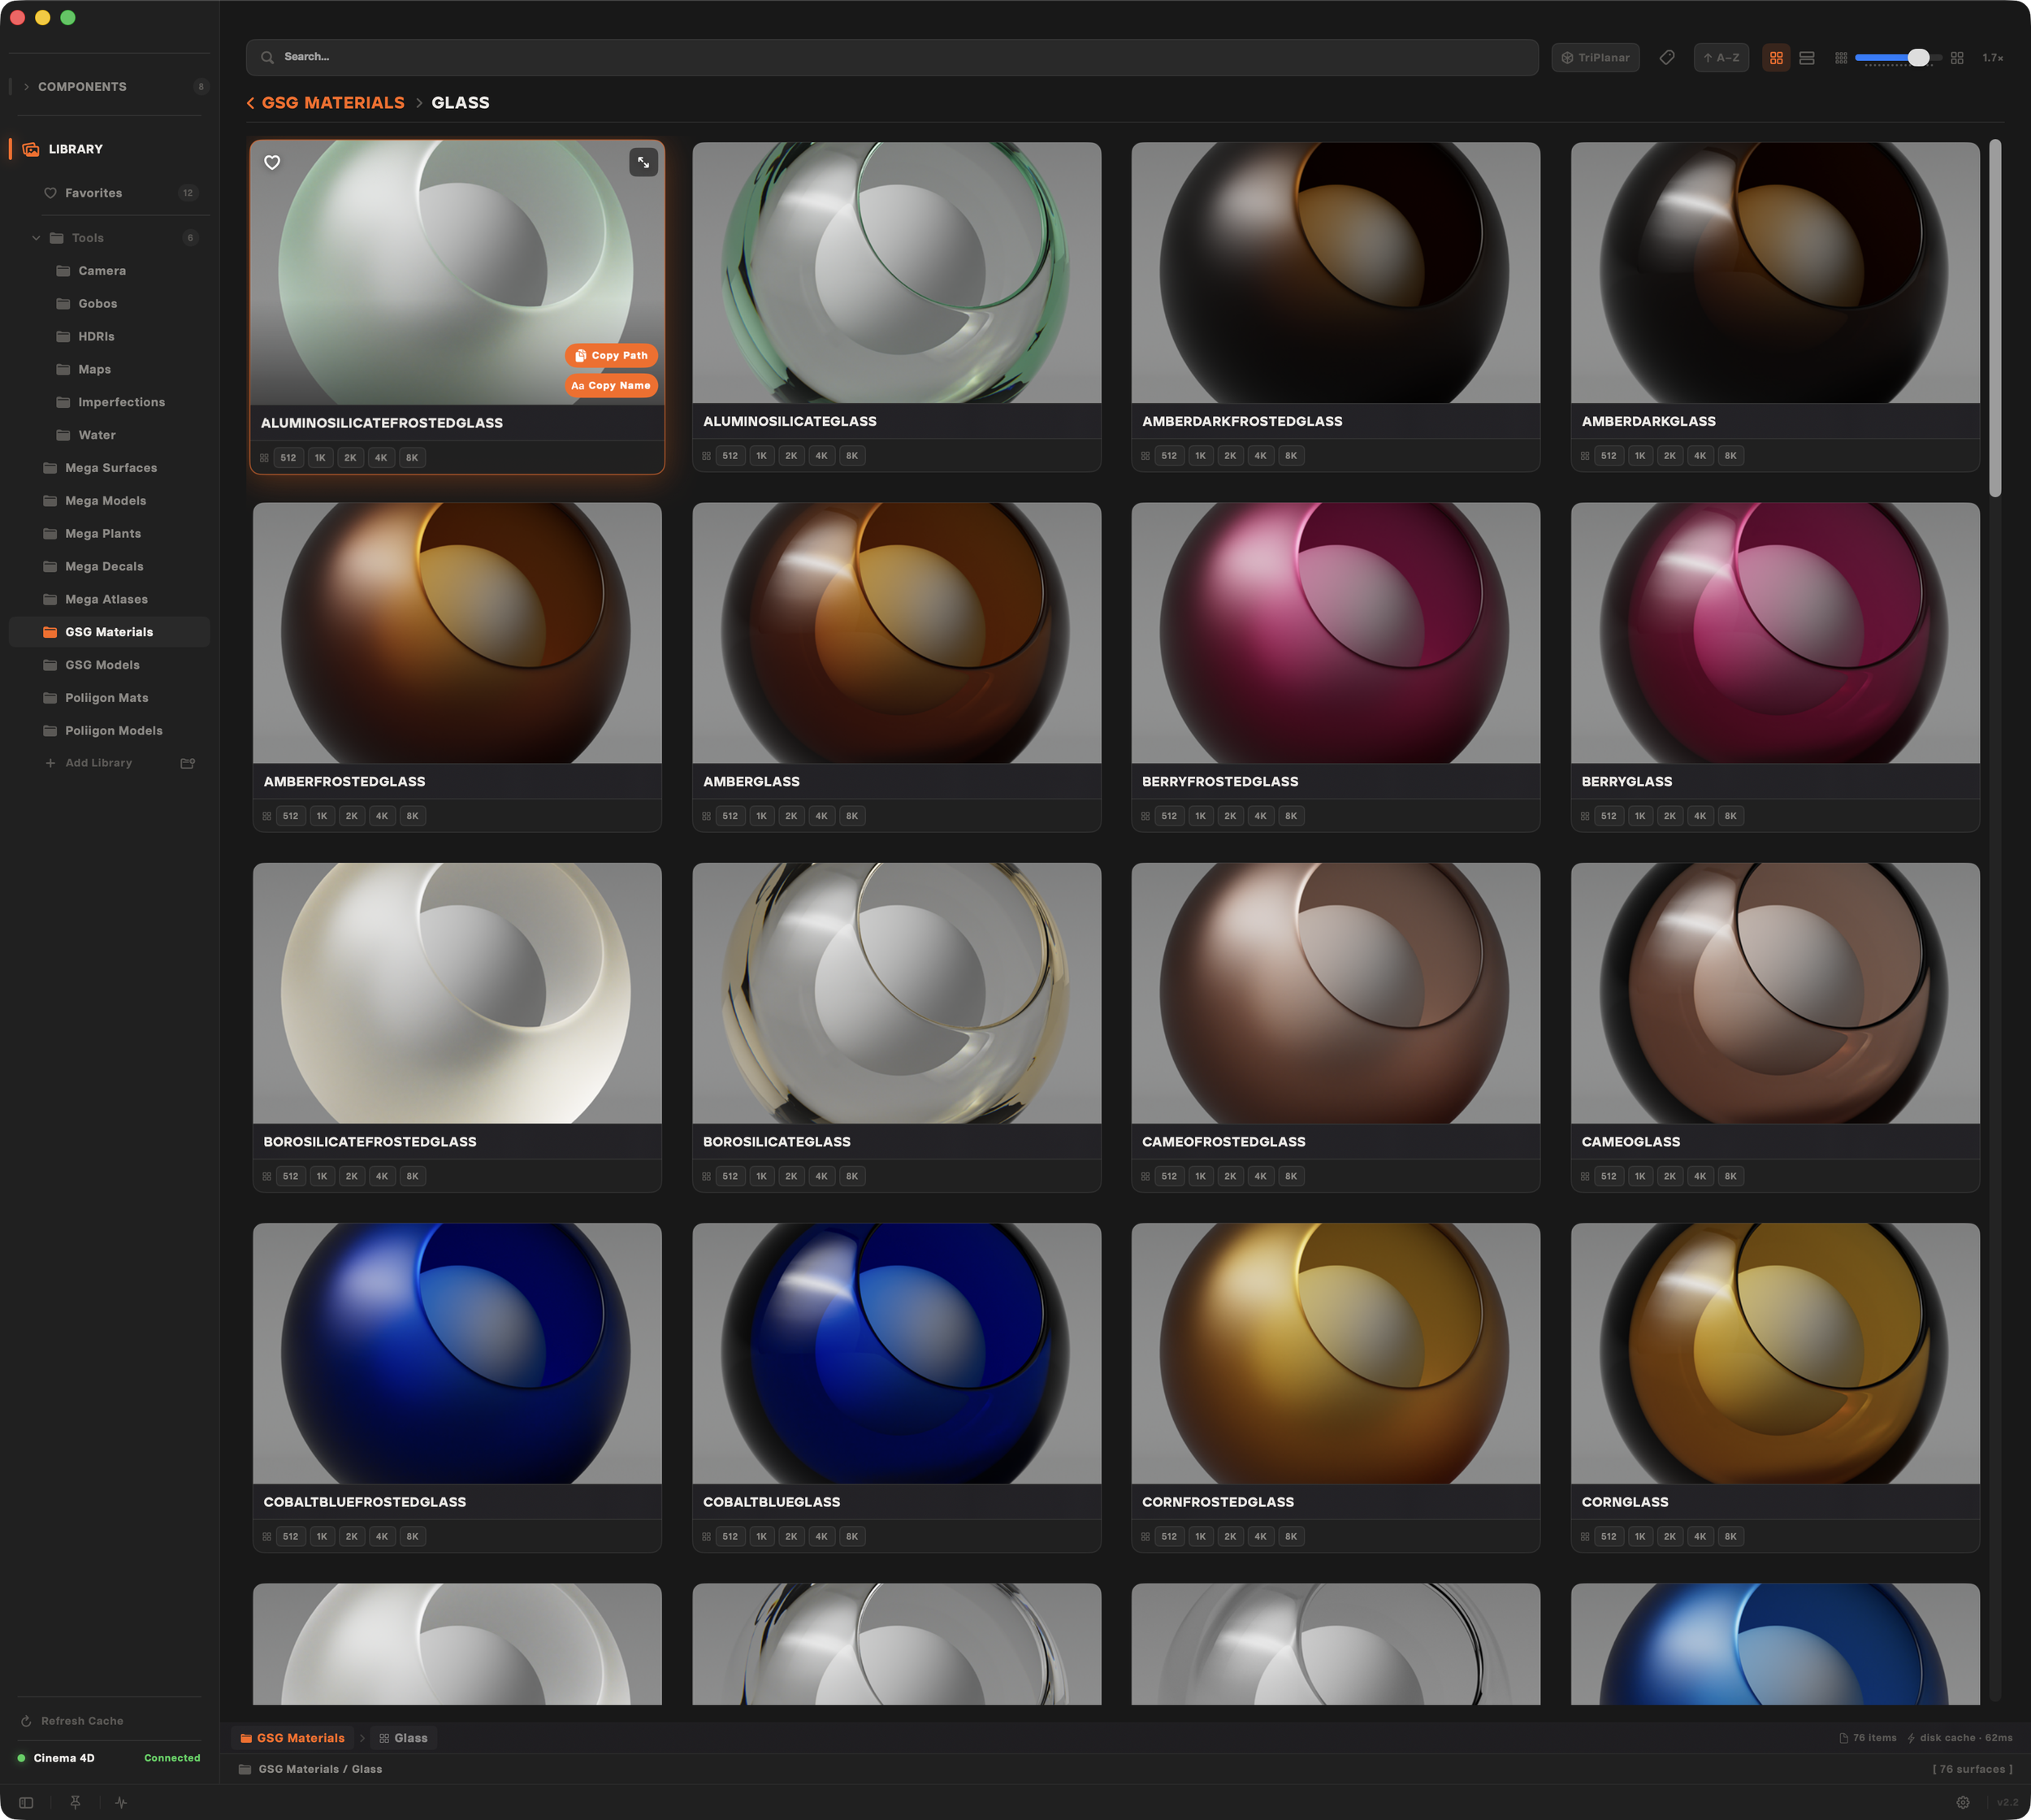Open the activity pulse icon in the bottom bar

(x=121, y=1802)
